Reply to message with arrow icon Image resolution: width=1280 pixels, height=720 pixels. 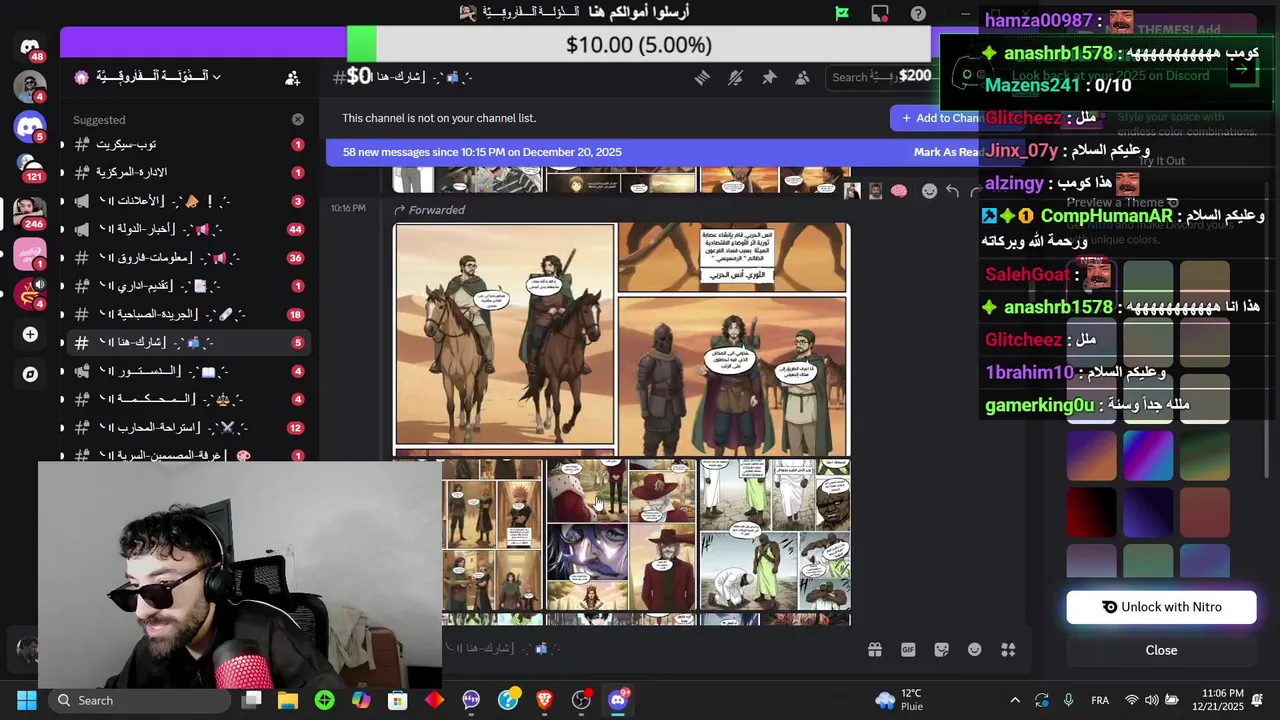tap(953, 191)
